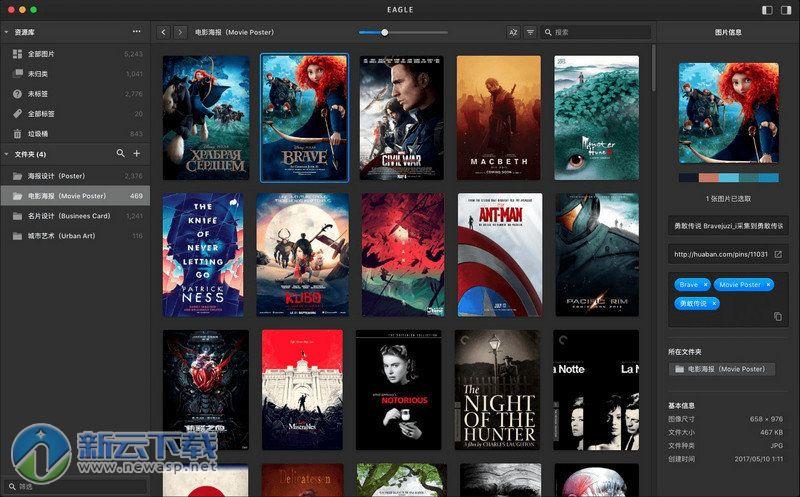Image resolution: width=800 pixels, height=497 pixels.
Task: Open the 城市艺术 (Urban Art) folder
Action: coord(75,235)
